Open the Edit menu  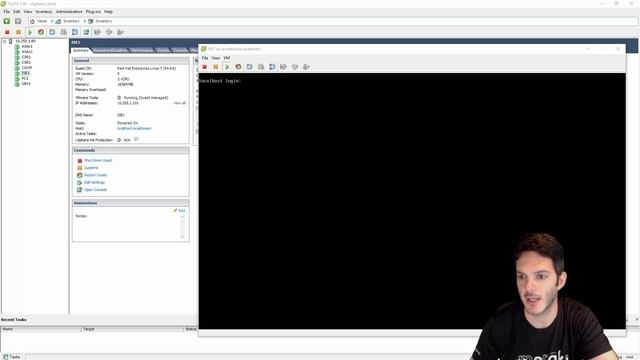click(x=16, y=11)
